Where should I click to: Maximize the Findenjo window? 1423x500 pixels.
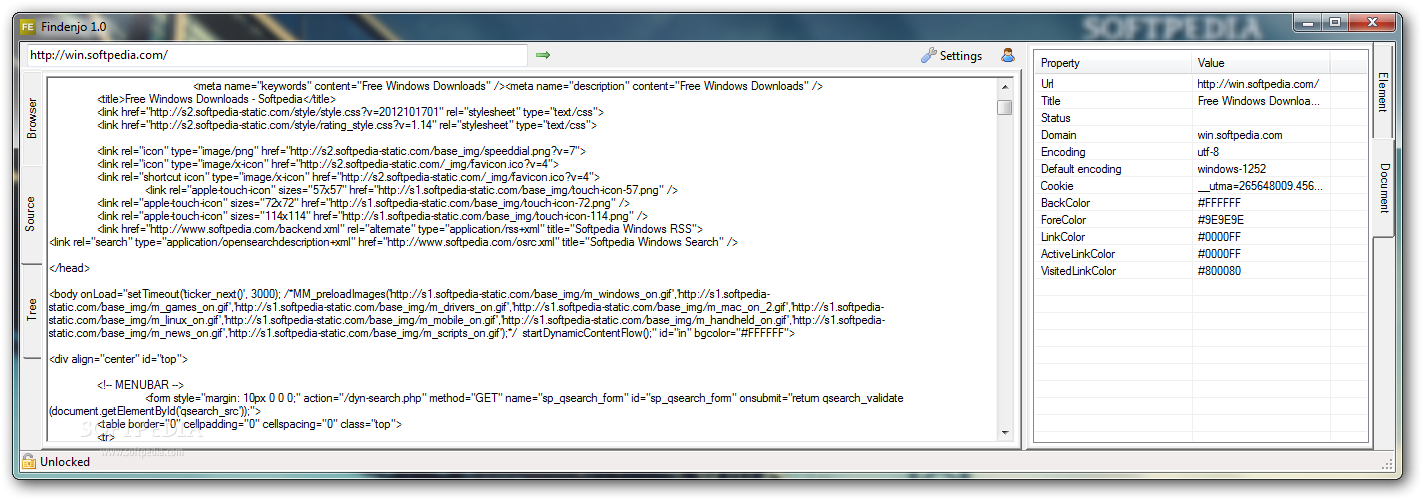point(1335,21)
